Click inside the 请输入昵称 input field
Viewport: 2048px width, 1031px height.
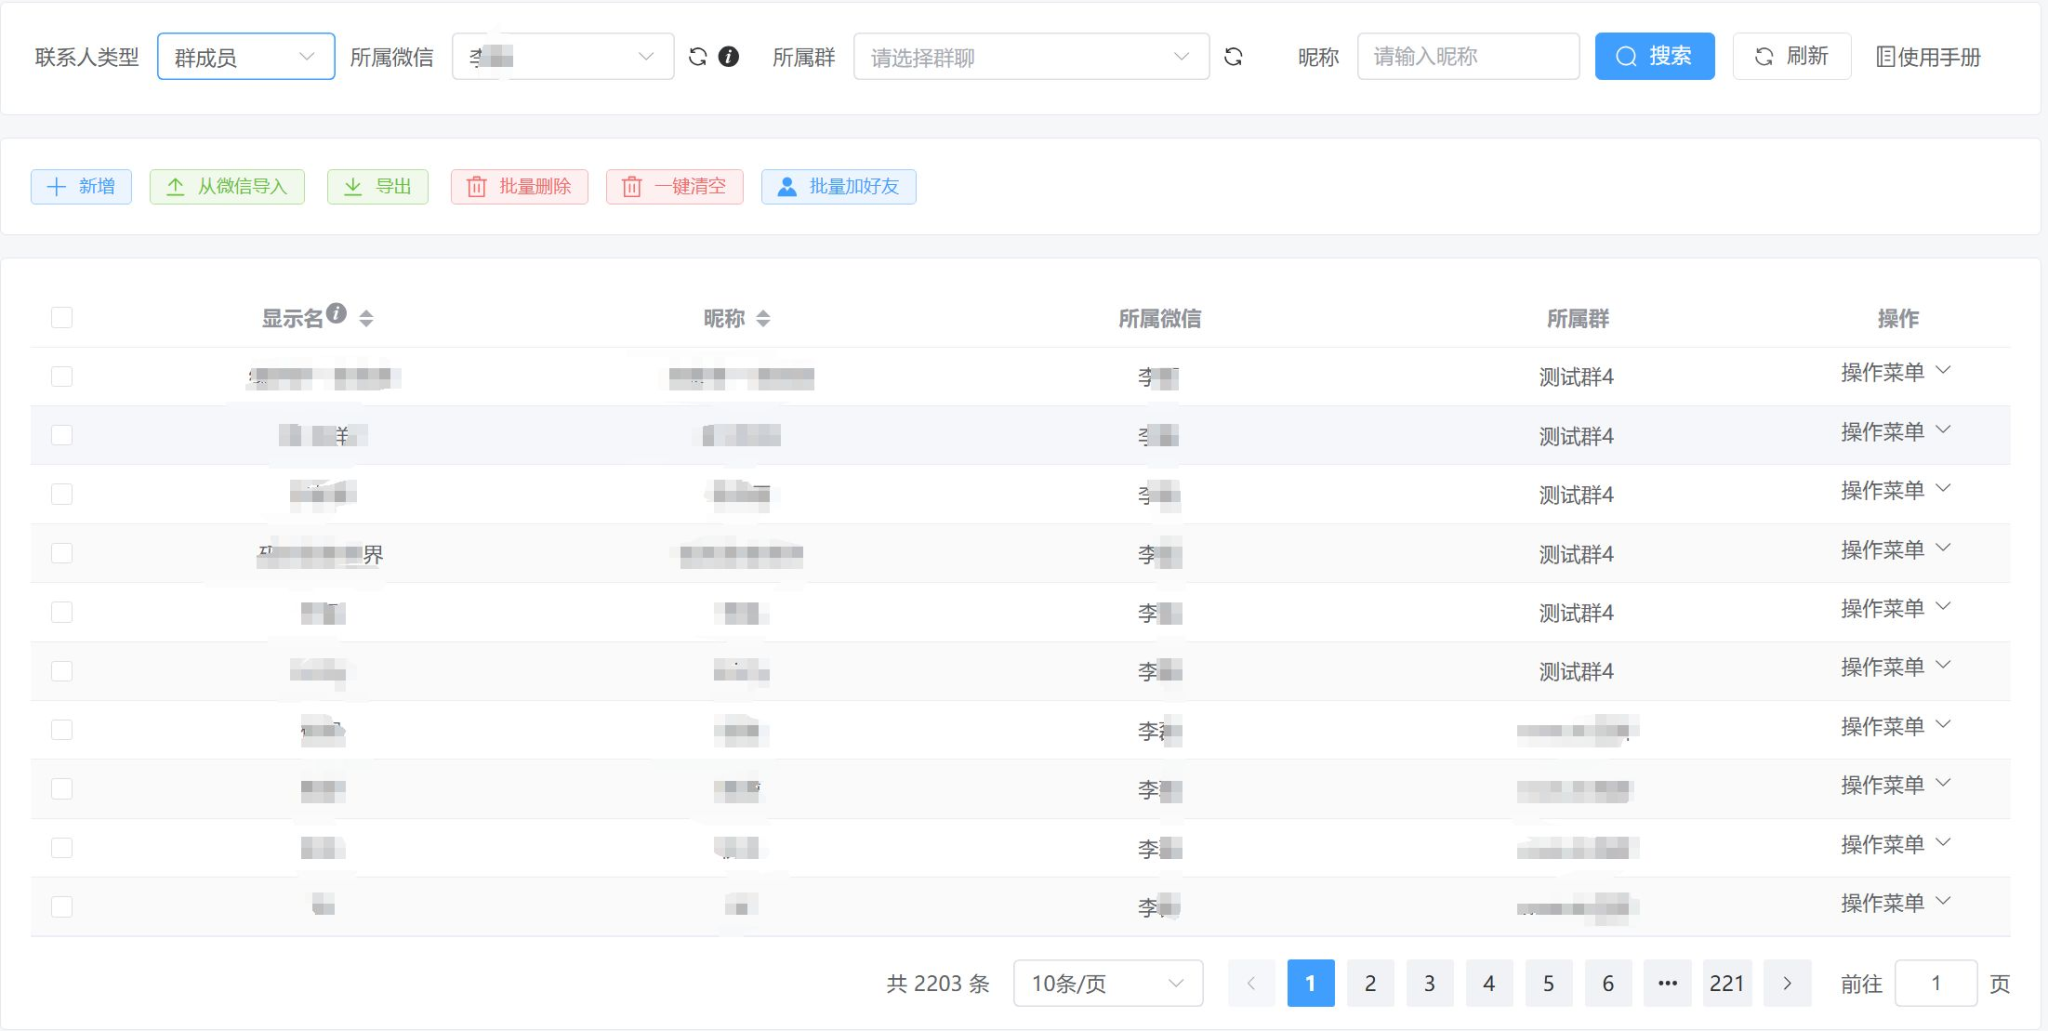[x=1468, y=56]
